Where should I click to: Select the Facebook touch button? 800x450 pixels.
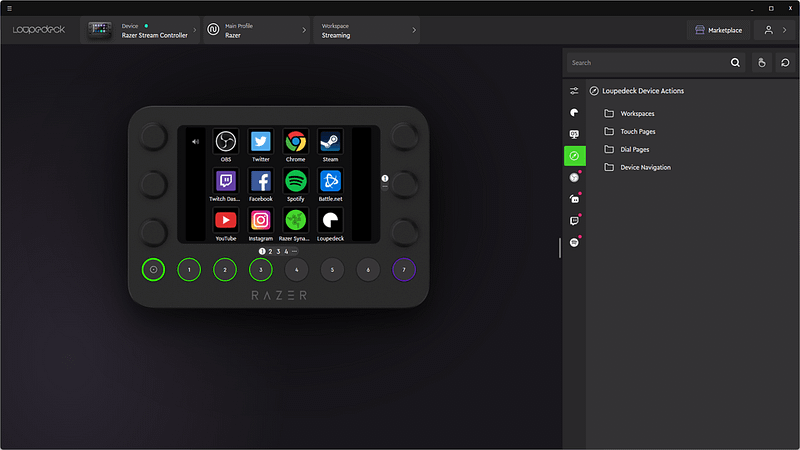[x=261, y=181]
